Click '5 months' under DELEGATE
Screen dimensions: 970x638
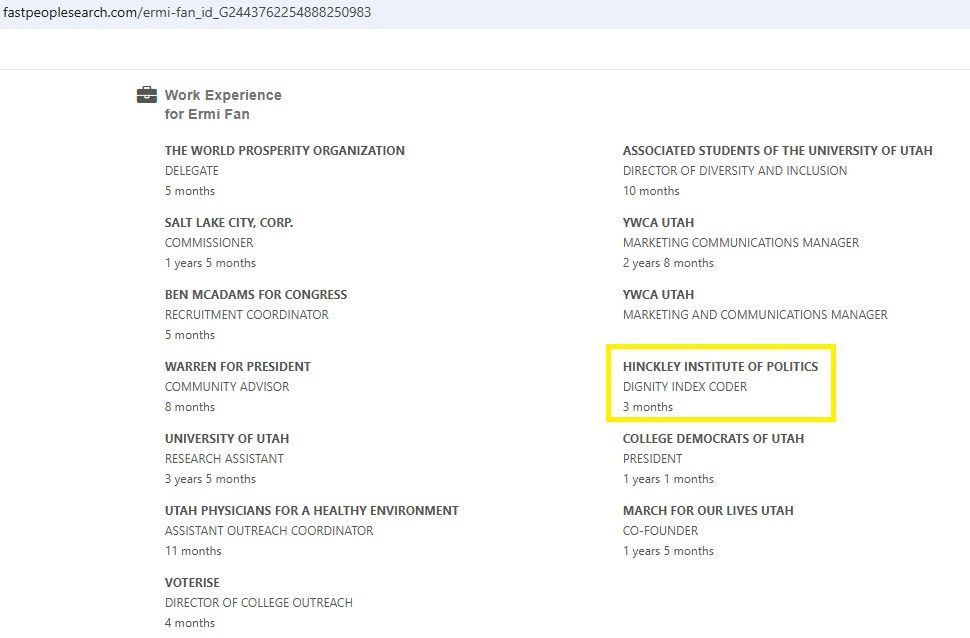click(x=190, y=191)
